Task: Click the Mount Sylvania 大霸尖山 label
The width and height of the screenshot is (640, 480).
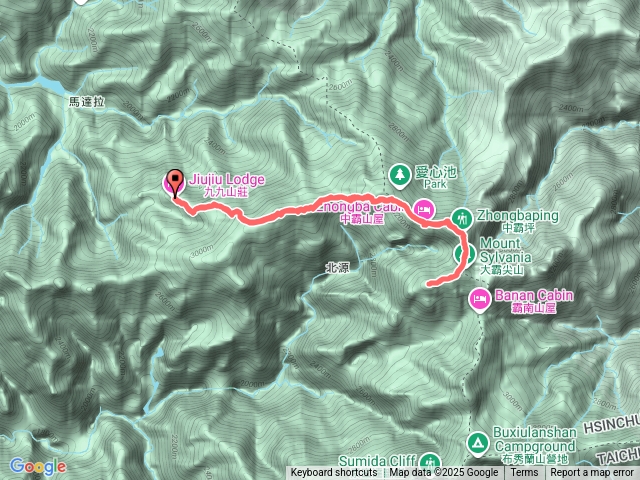Action: tap(505, 256)
